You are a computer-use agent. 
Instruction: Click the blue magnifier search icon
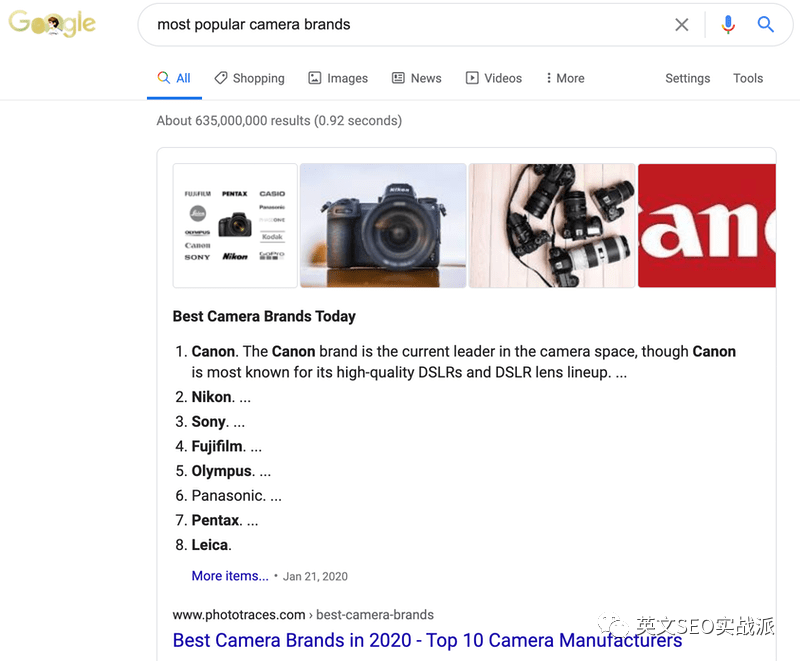pos(765,24)
